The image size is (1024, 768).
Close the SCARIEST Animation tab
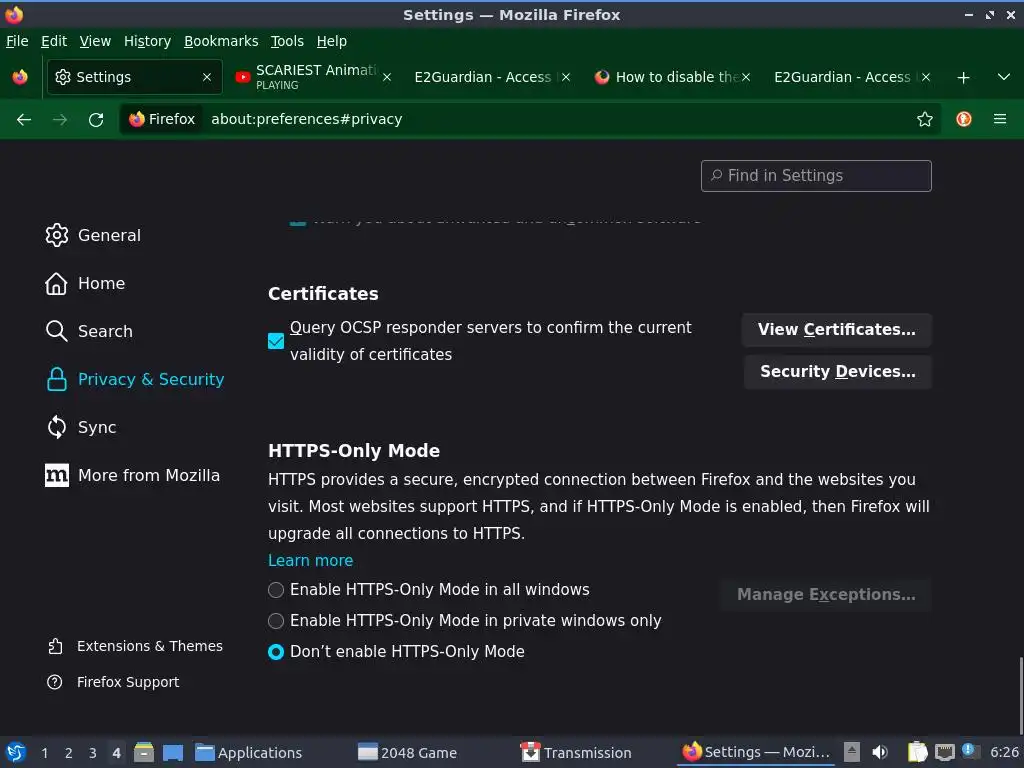click(x=387, y=77)
